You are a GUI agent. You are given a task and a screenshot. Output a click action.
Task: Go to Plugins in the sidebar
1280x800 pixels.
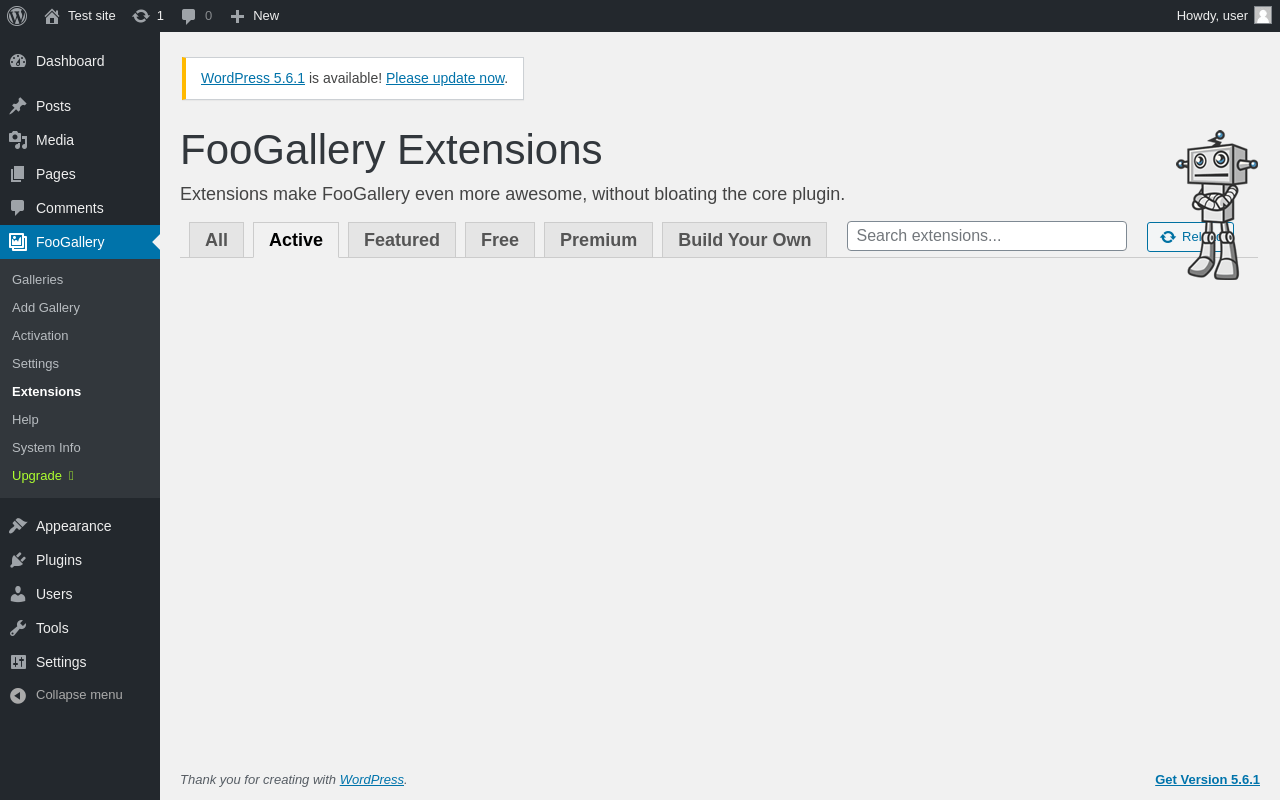59,560
